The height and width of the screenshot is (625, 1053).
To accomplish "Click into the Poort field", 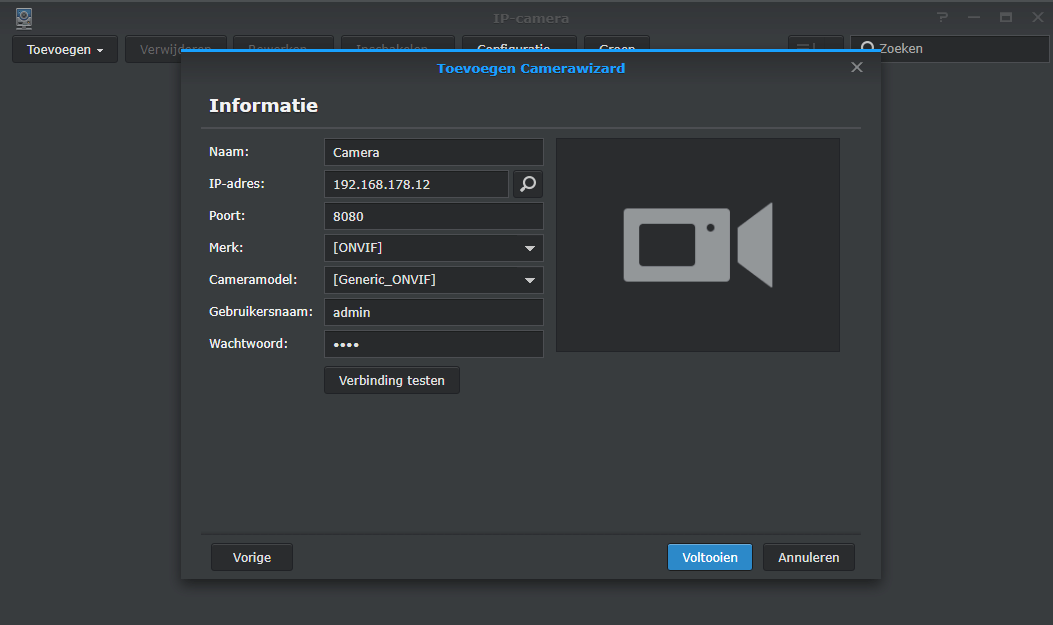I will (x=433, y=216).
